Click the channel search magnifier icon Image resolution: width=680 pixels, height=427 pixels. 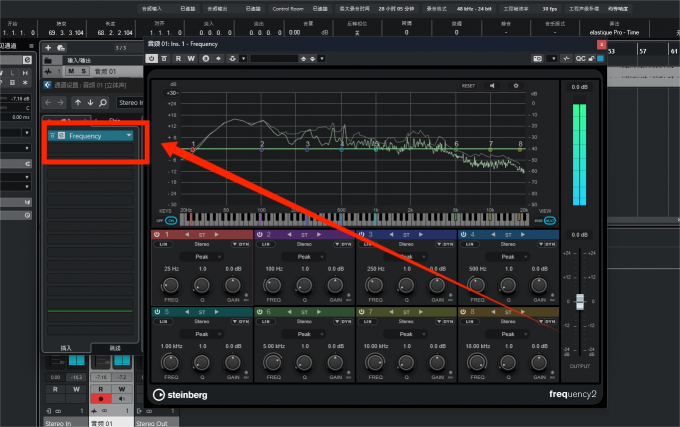(103, 102)
